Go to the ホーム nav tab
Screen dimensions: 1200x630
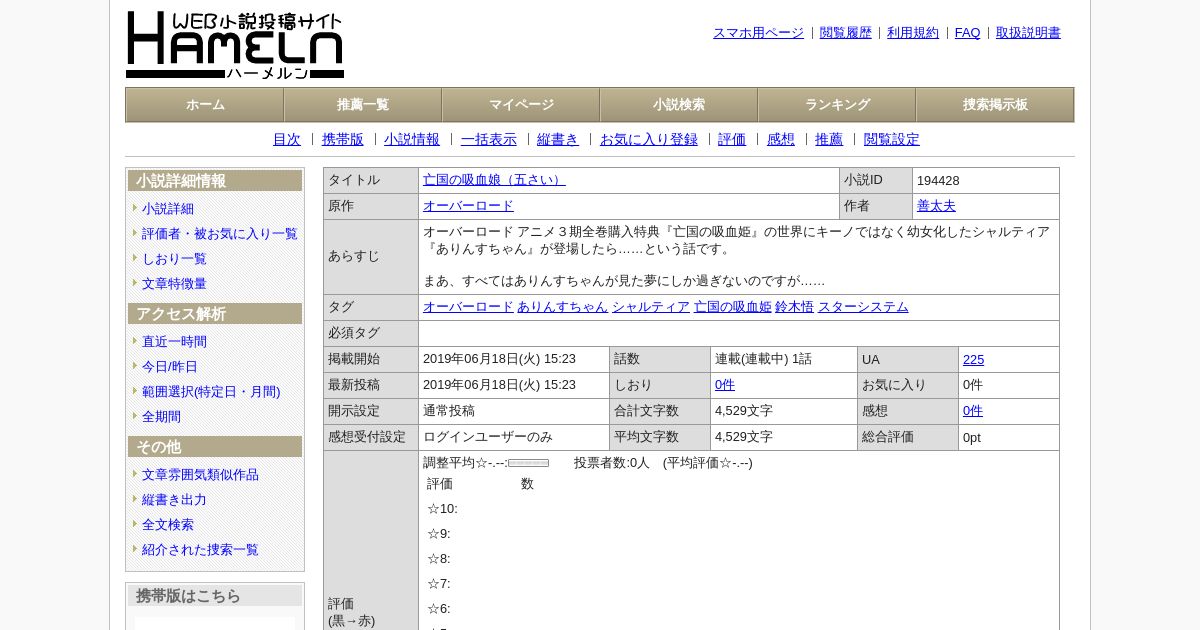(205, 105)
